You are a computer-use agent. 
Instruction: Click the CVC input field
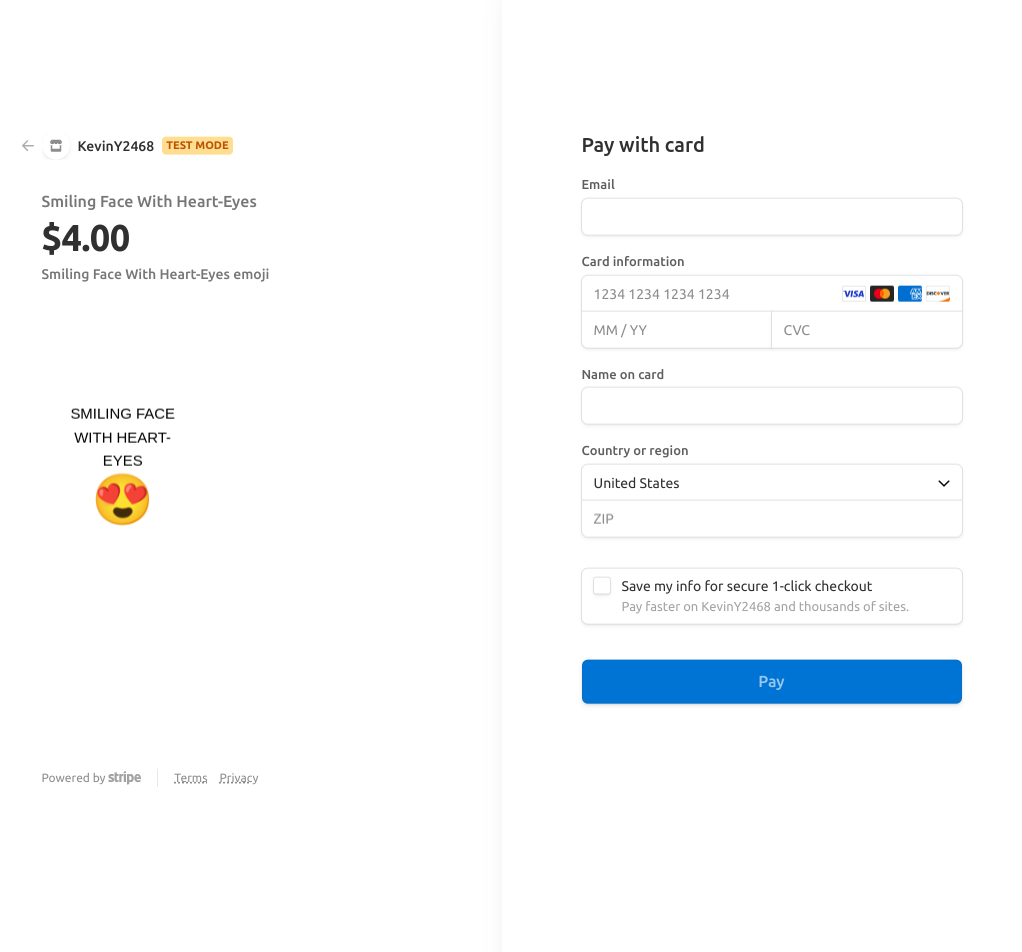866,330
